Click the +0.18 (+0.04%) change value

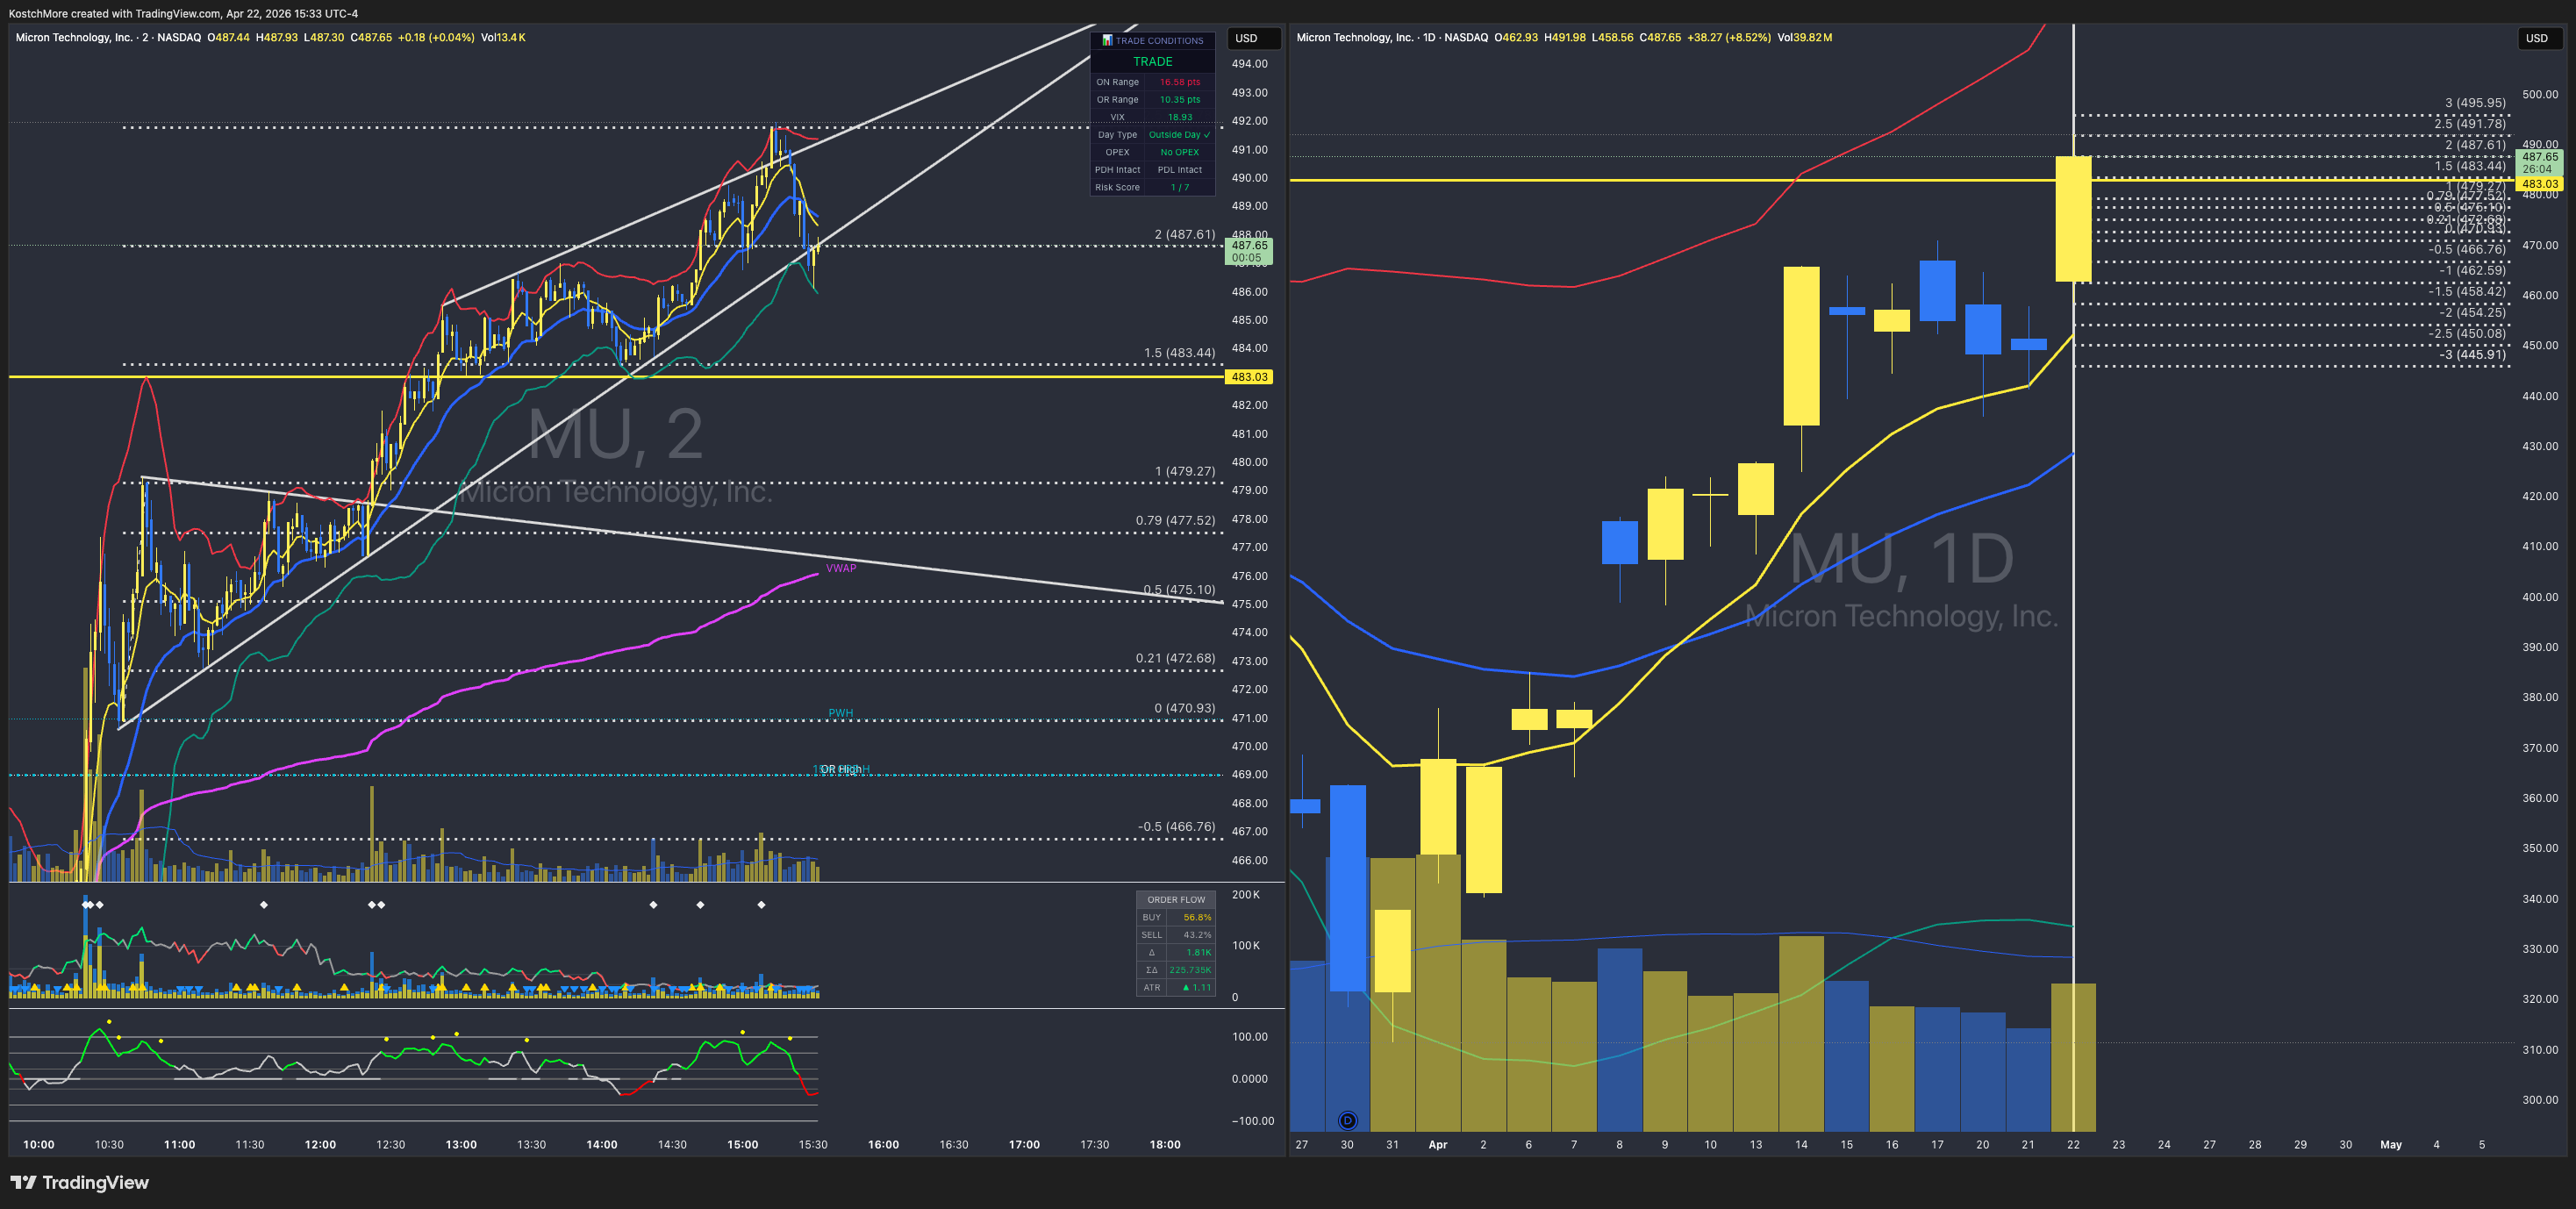pyautogui.click(x=436, y=37)
